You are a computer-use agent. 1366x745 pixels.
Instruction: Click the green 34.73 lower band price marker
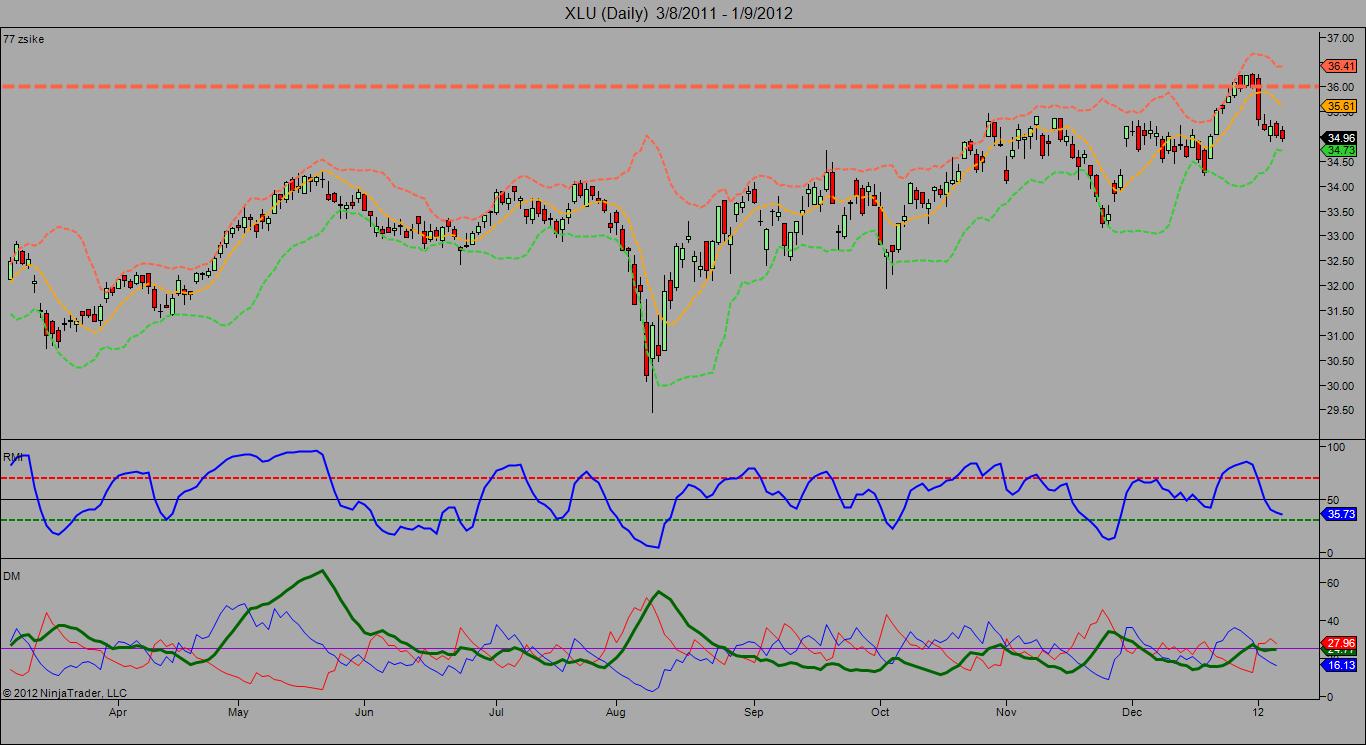coord(1341,150)
